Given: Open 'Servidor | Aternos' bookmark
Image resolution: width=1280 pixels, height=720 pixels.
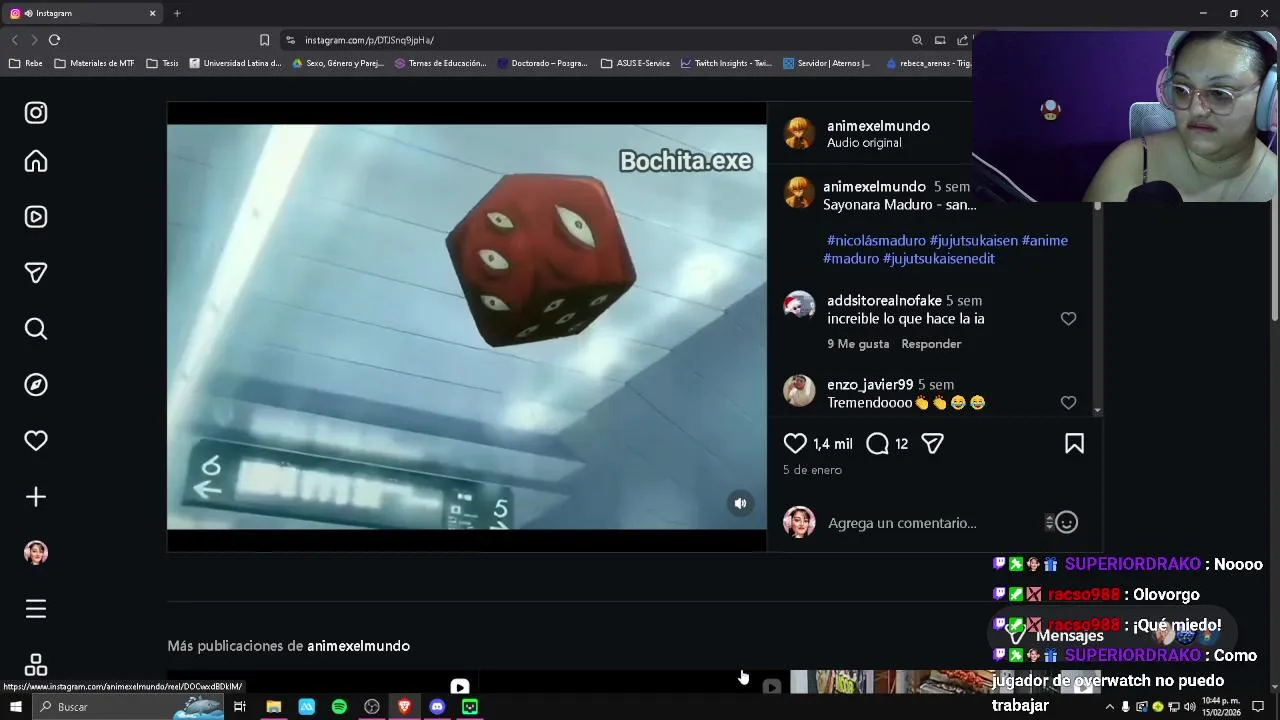Looking at the screenshot, I should 826,63.
